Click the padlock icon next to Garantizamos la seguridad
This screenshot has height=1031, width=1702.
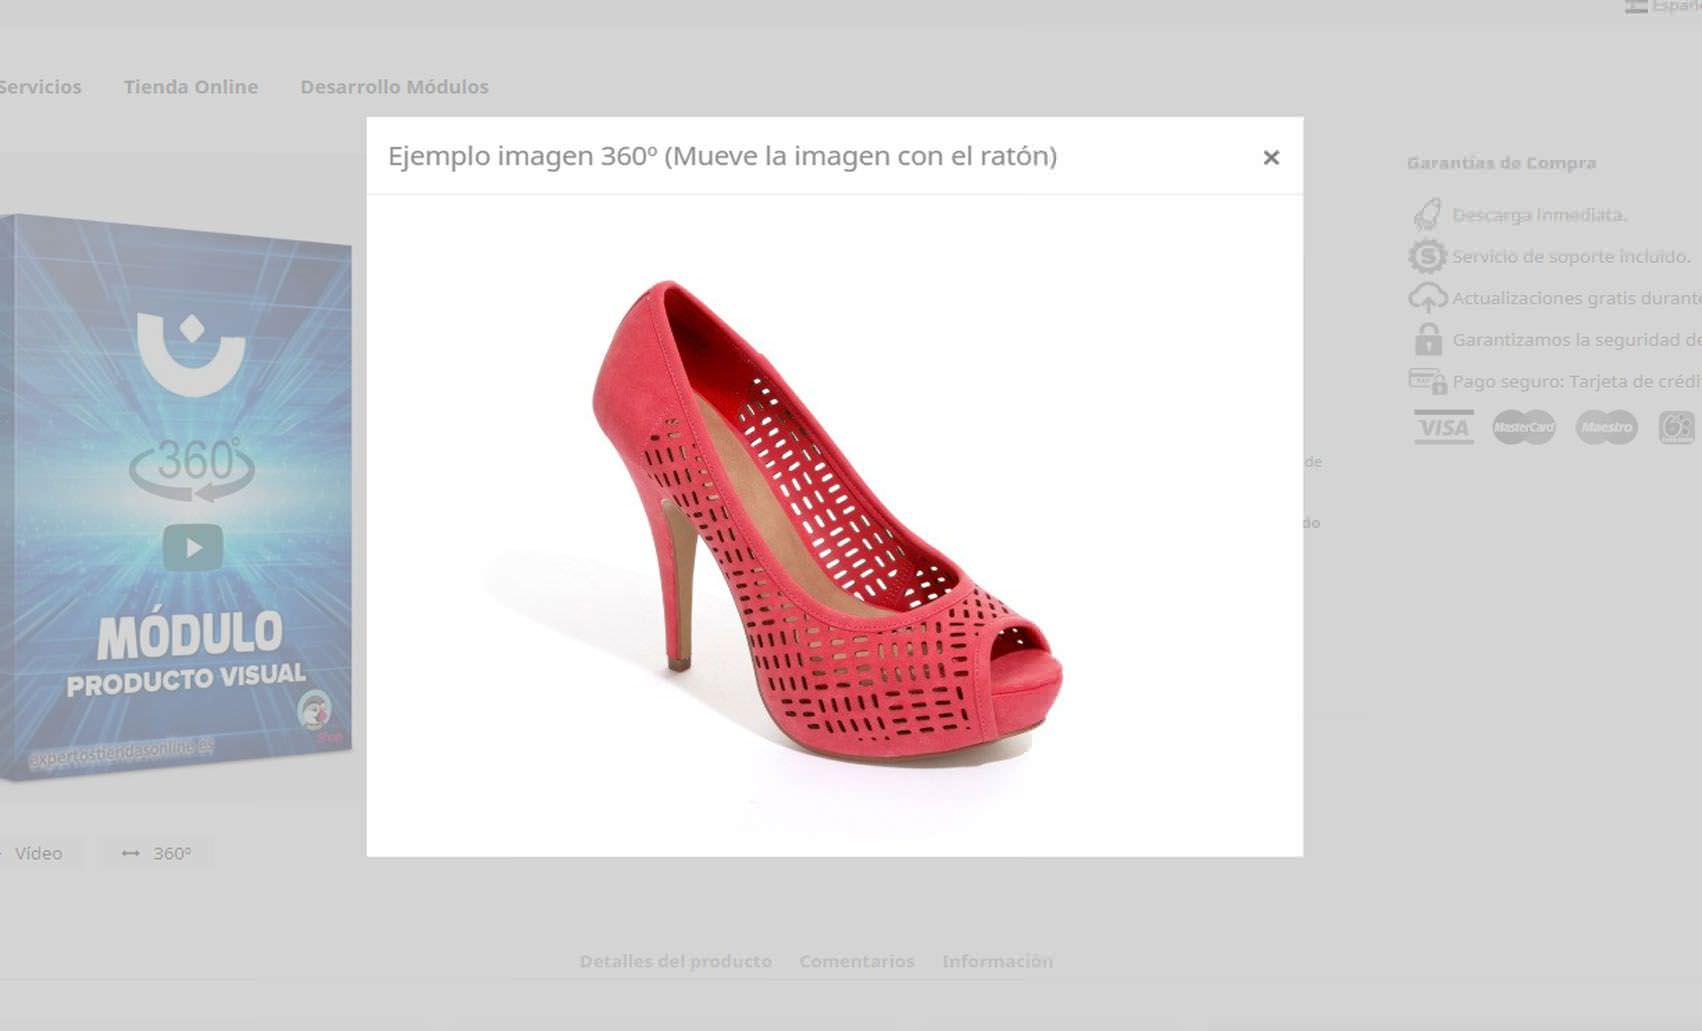pyautogui.click(x=1429, y=339)
